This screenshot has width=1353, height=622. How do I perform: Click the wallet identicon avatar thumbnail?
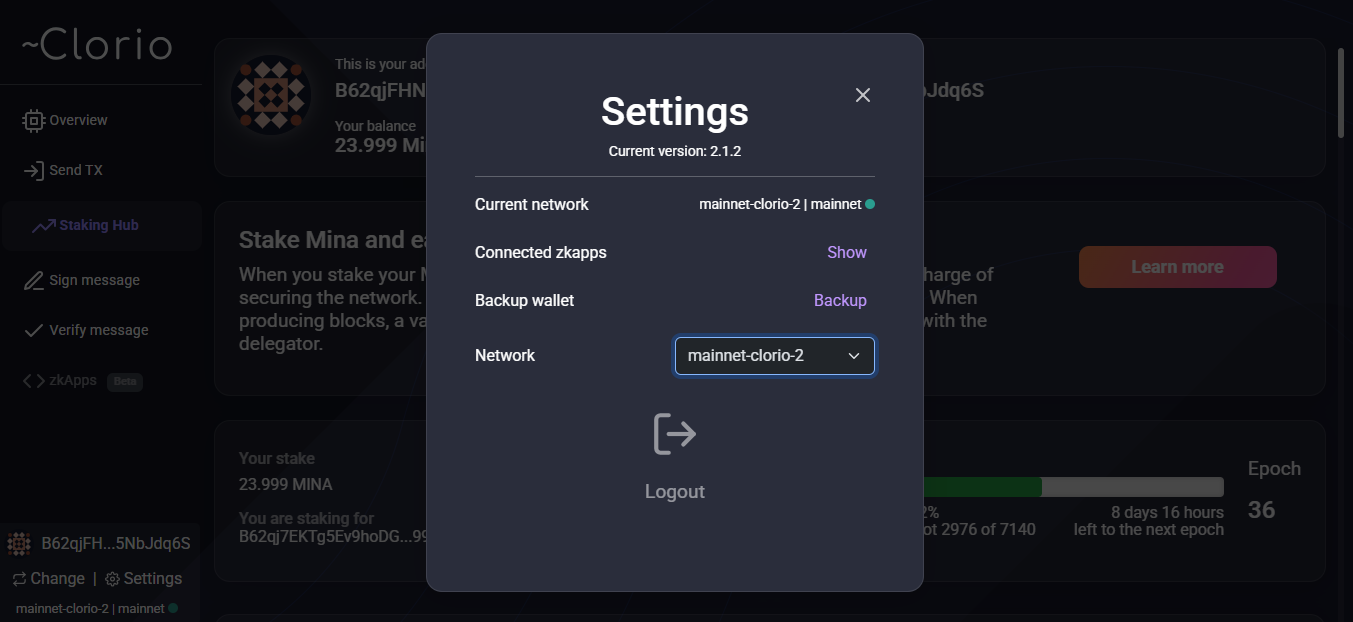point(19,544)
